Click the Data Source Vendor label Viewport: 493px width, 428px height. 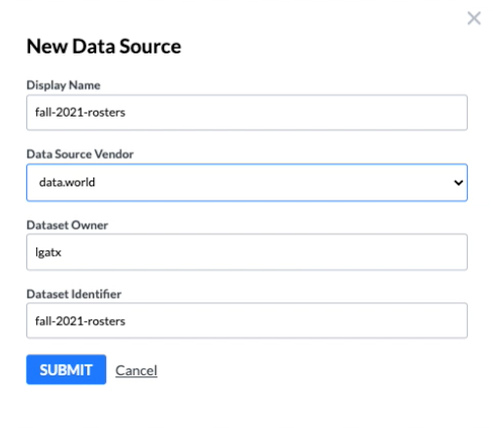pos(80,154)
